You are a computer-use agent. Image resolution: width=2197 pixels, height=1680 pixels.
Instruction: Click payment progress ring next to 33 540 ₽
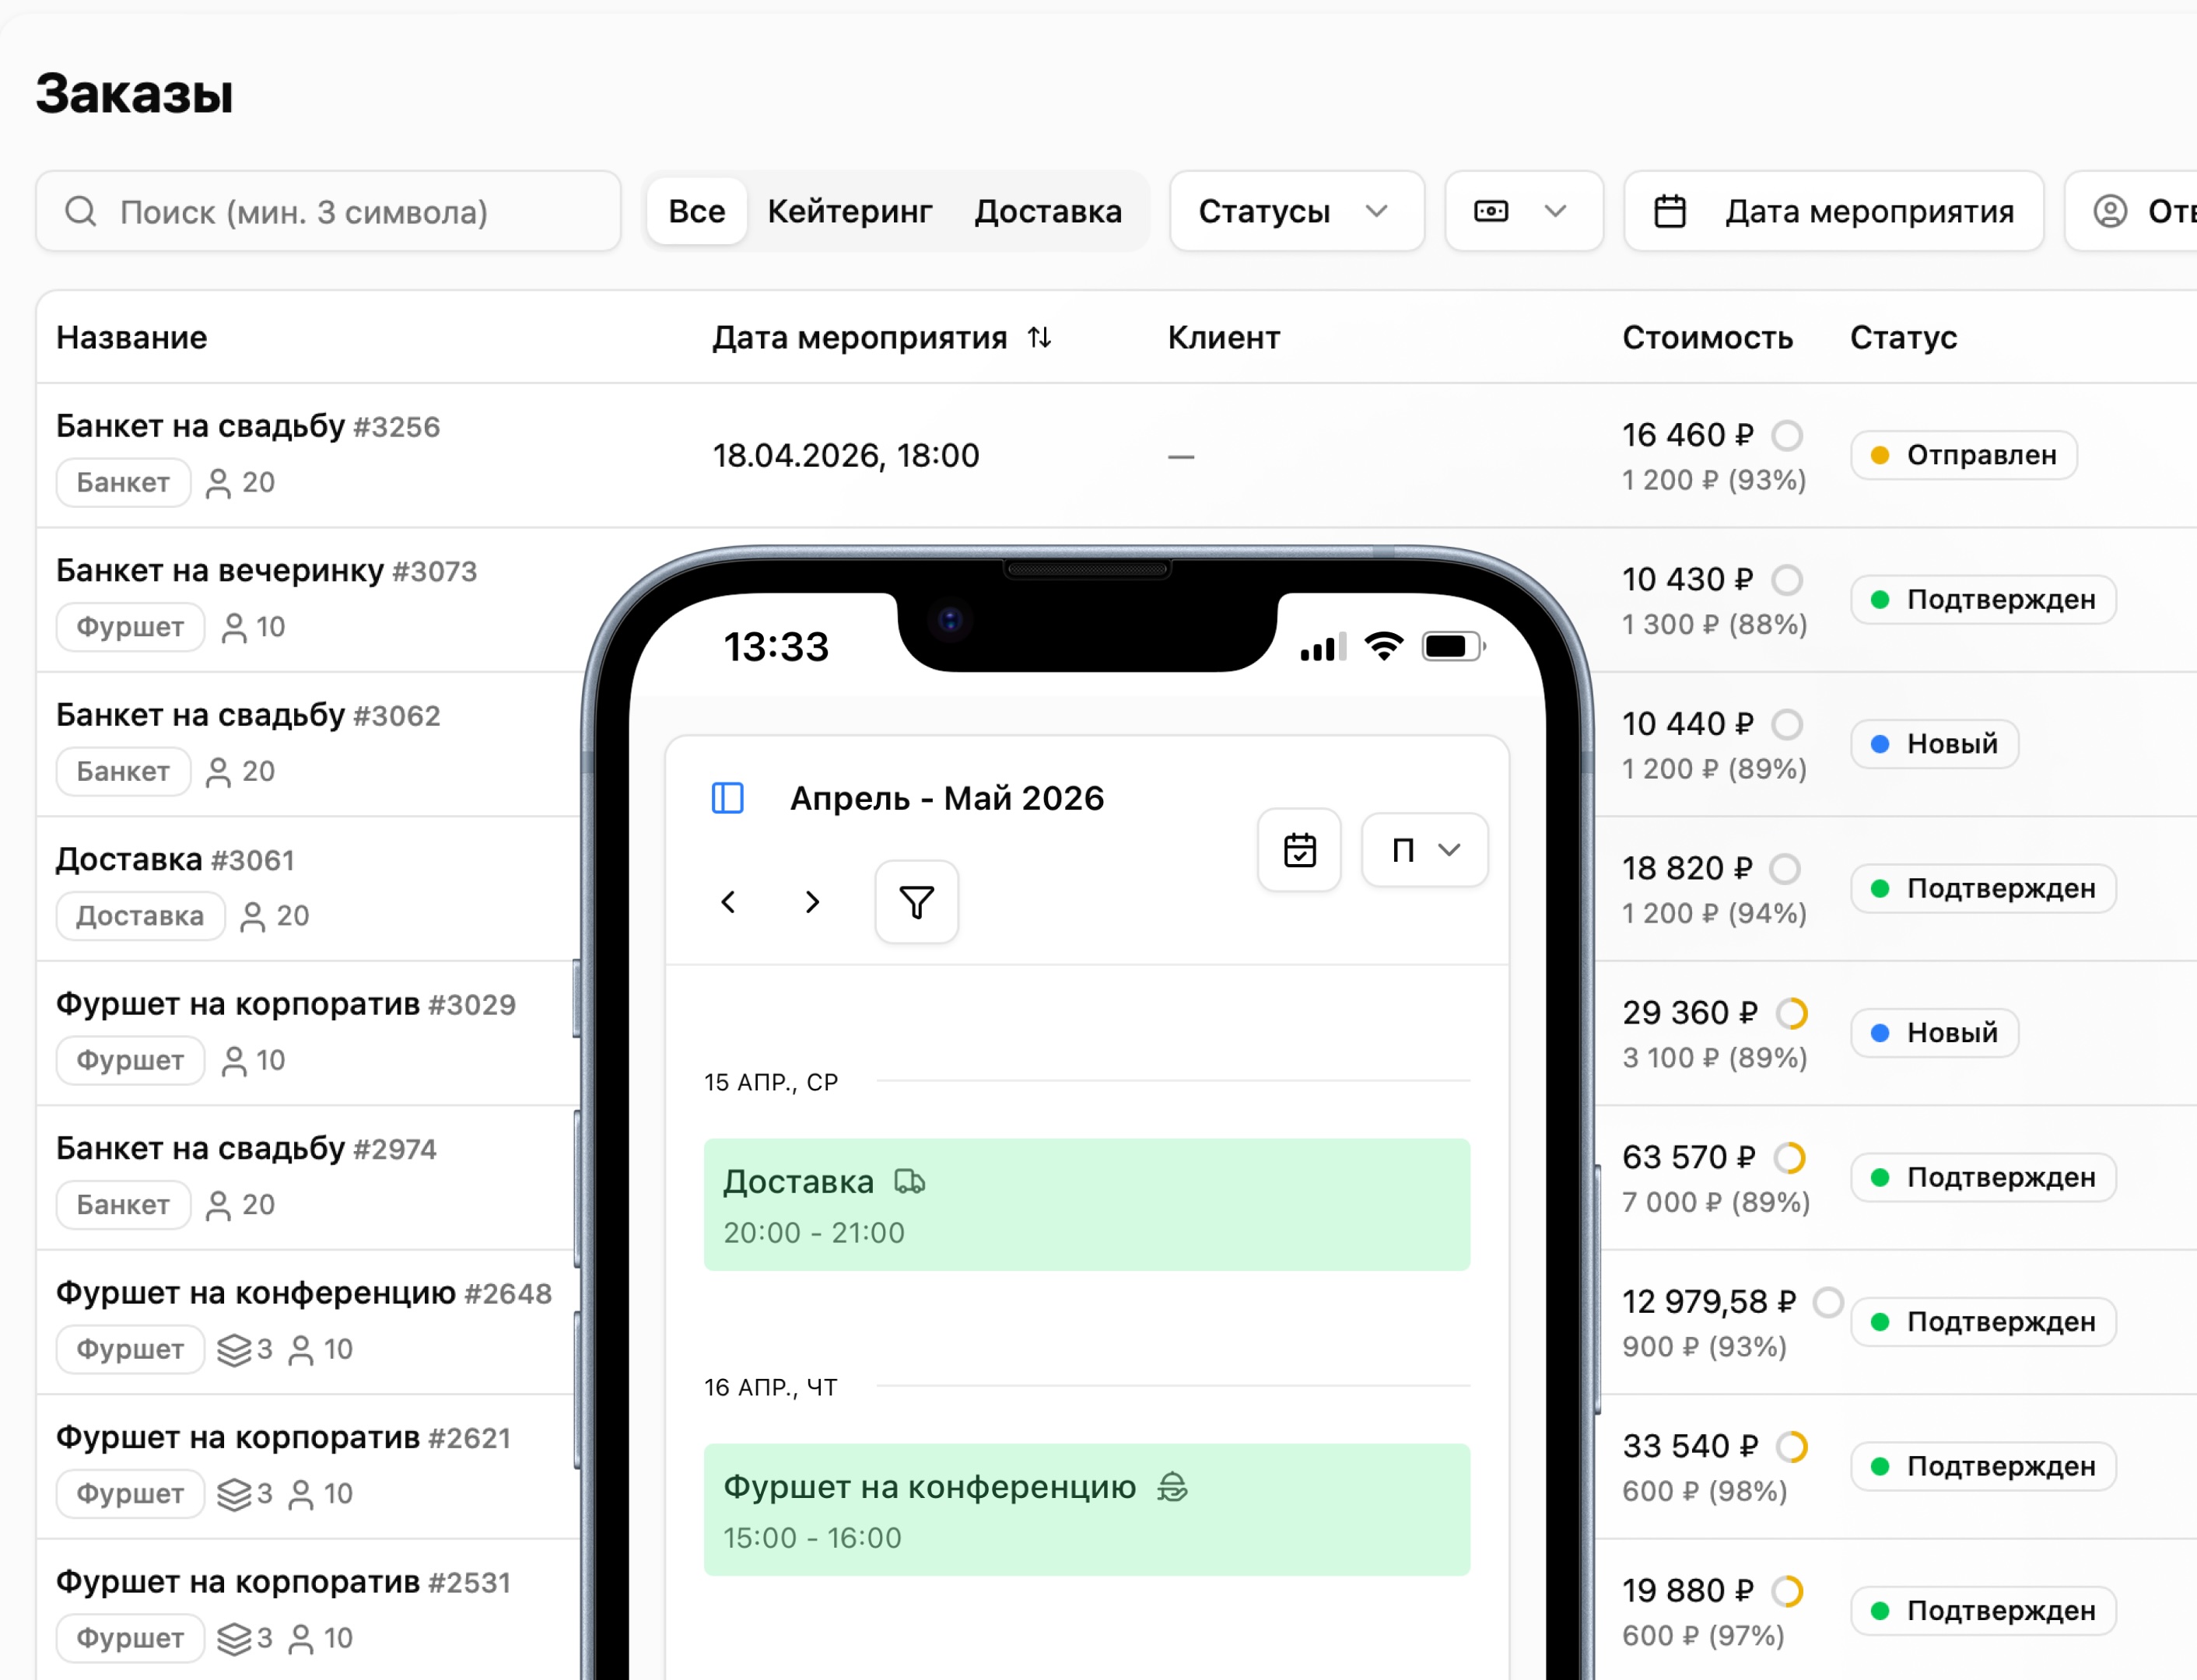point(1791,1446)
